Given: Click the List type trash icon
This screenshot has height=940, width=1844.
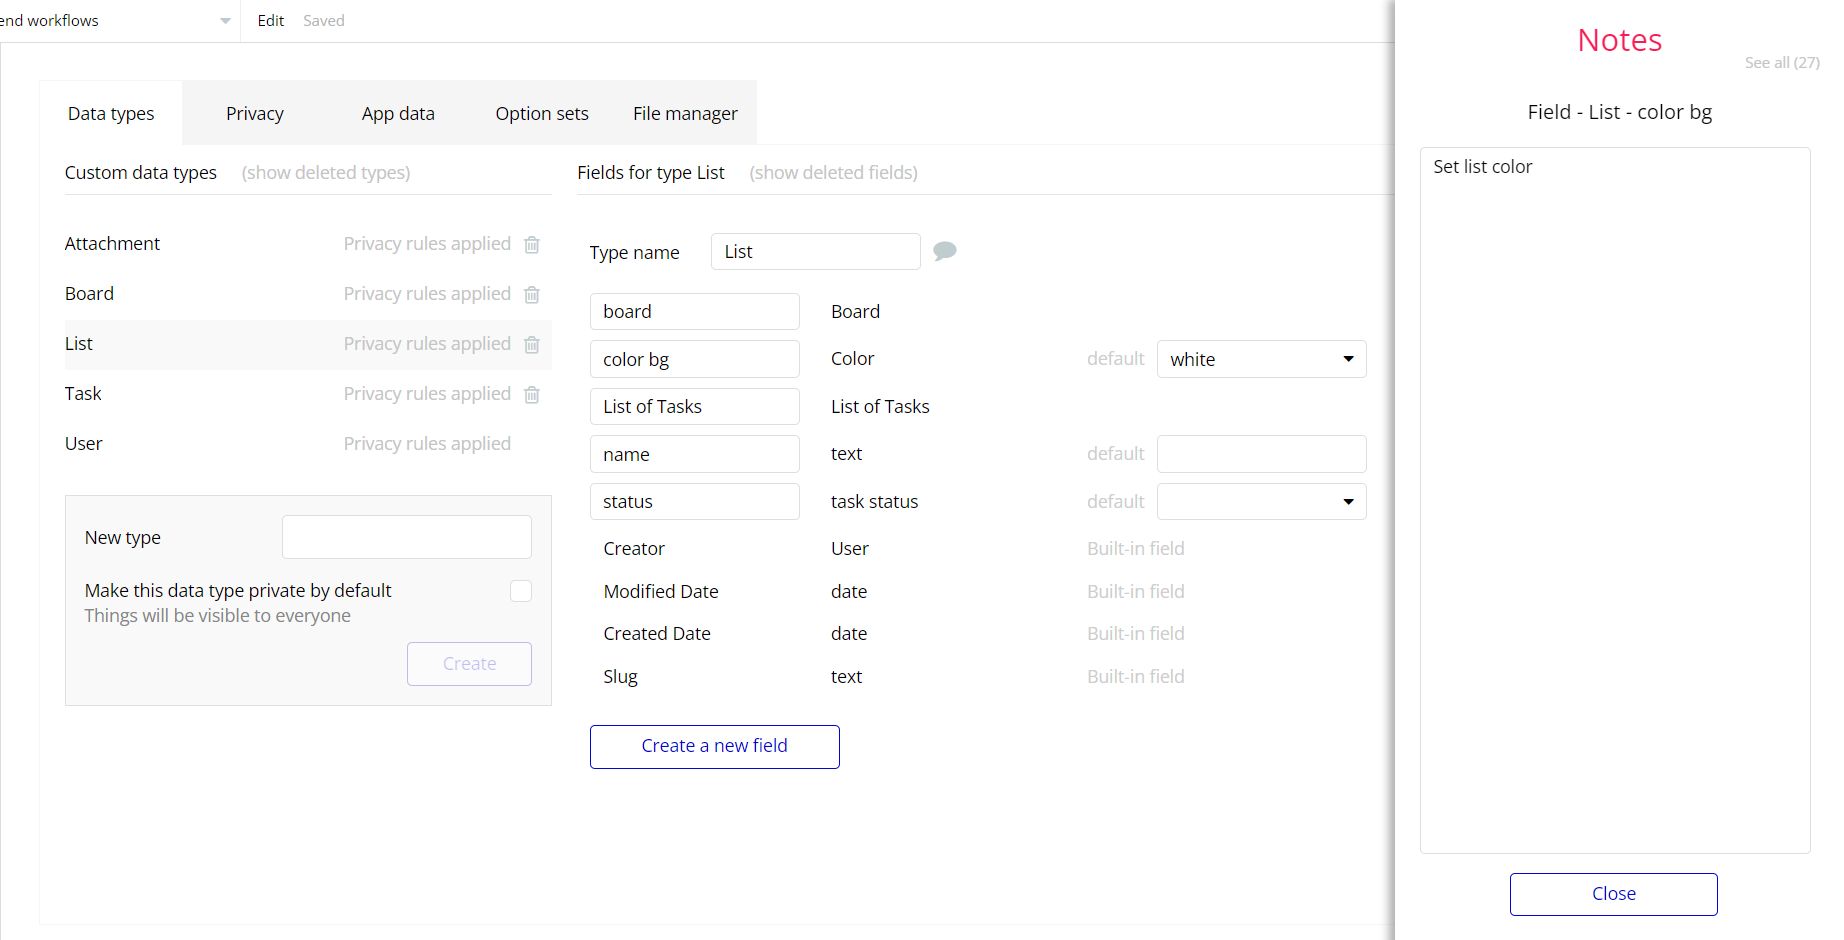Looking at the screenshot, I should (532, 345).
